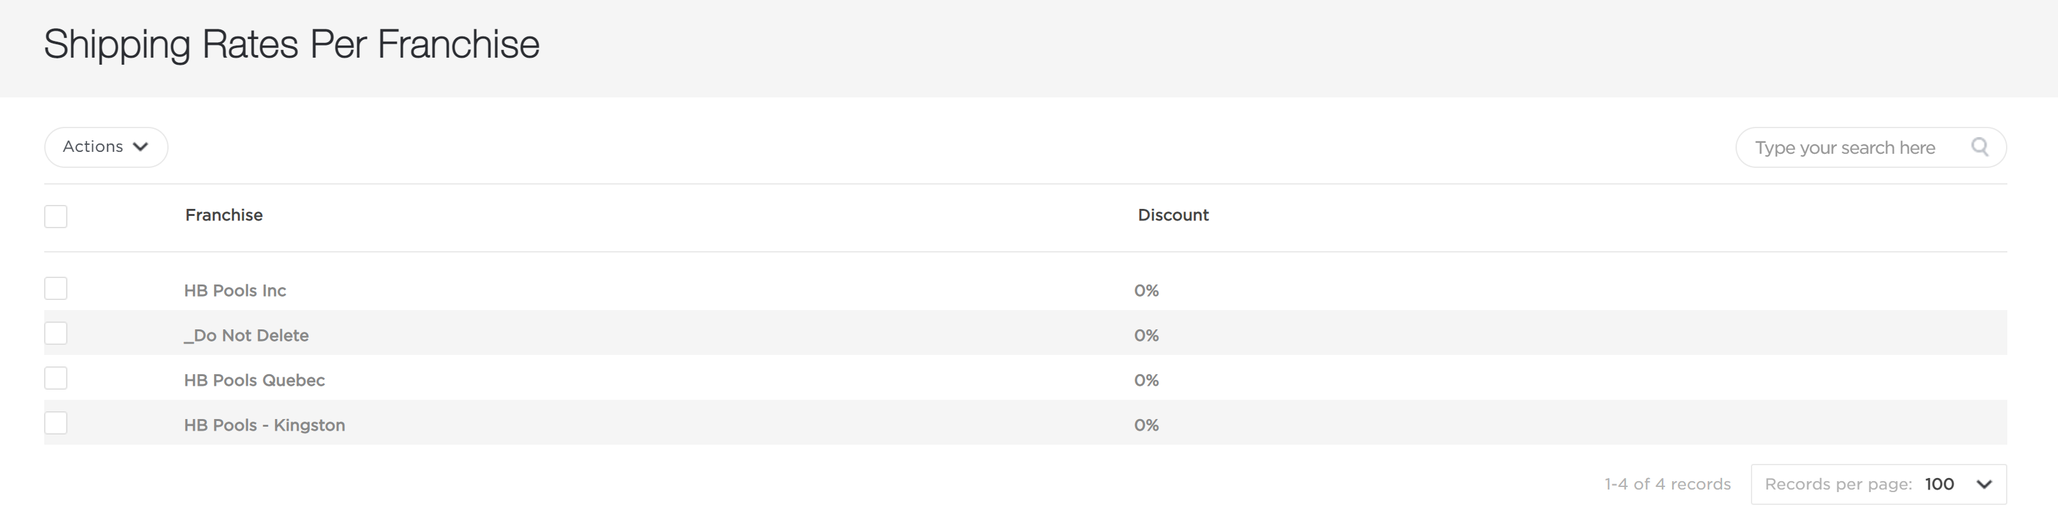Toggle the select-all header checkbox

(56, 216)
